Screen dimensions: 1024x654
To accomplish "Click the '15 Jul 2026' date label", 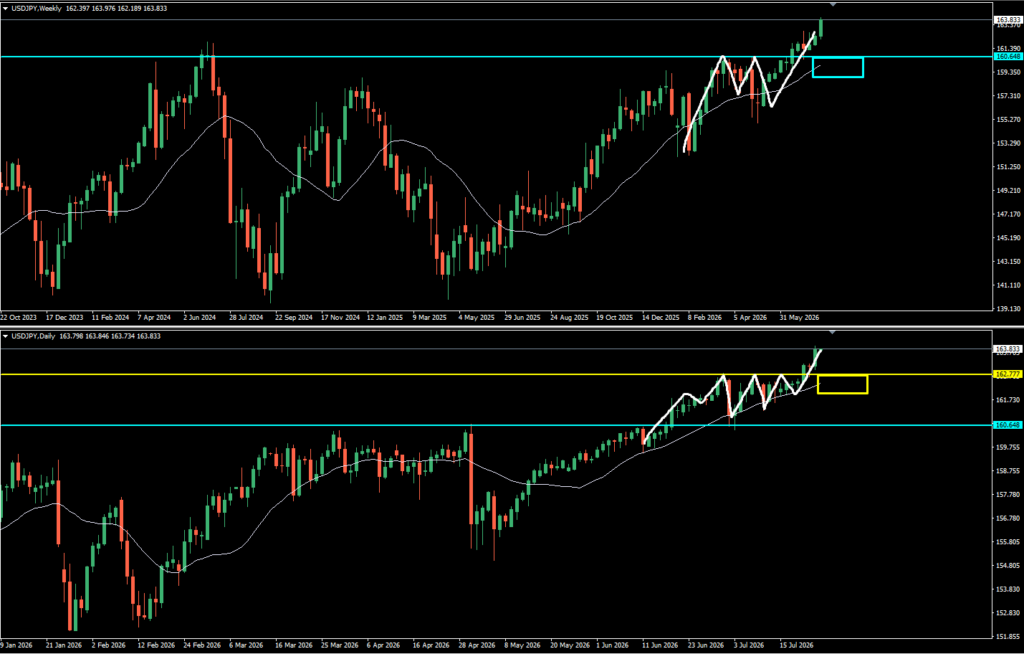I will [798, 646].
